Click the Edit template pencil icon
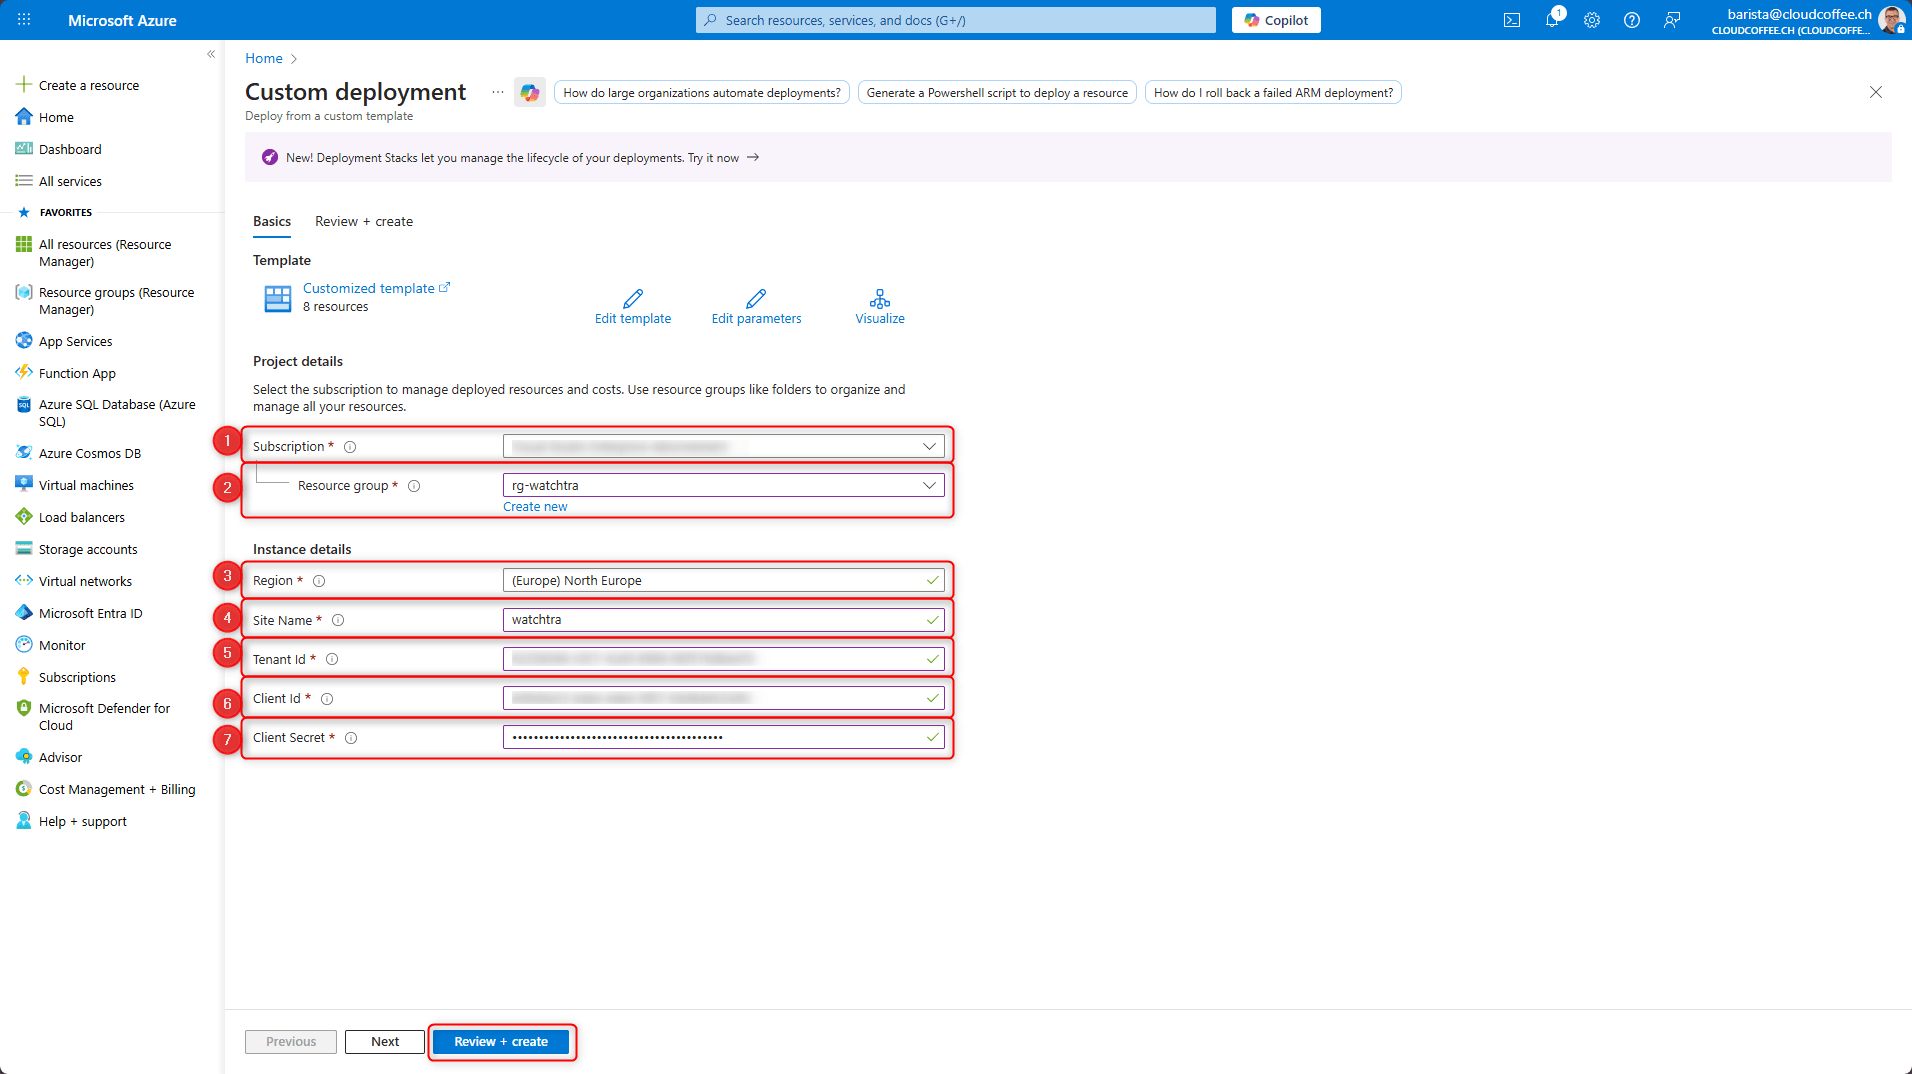This screenshot has width=1912, height=1074. point(632,299)
